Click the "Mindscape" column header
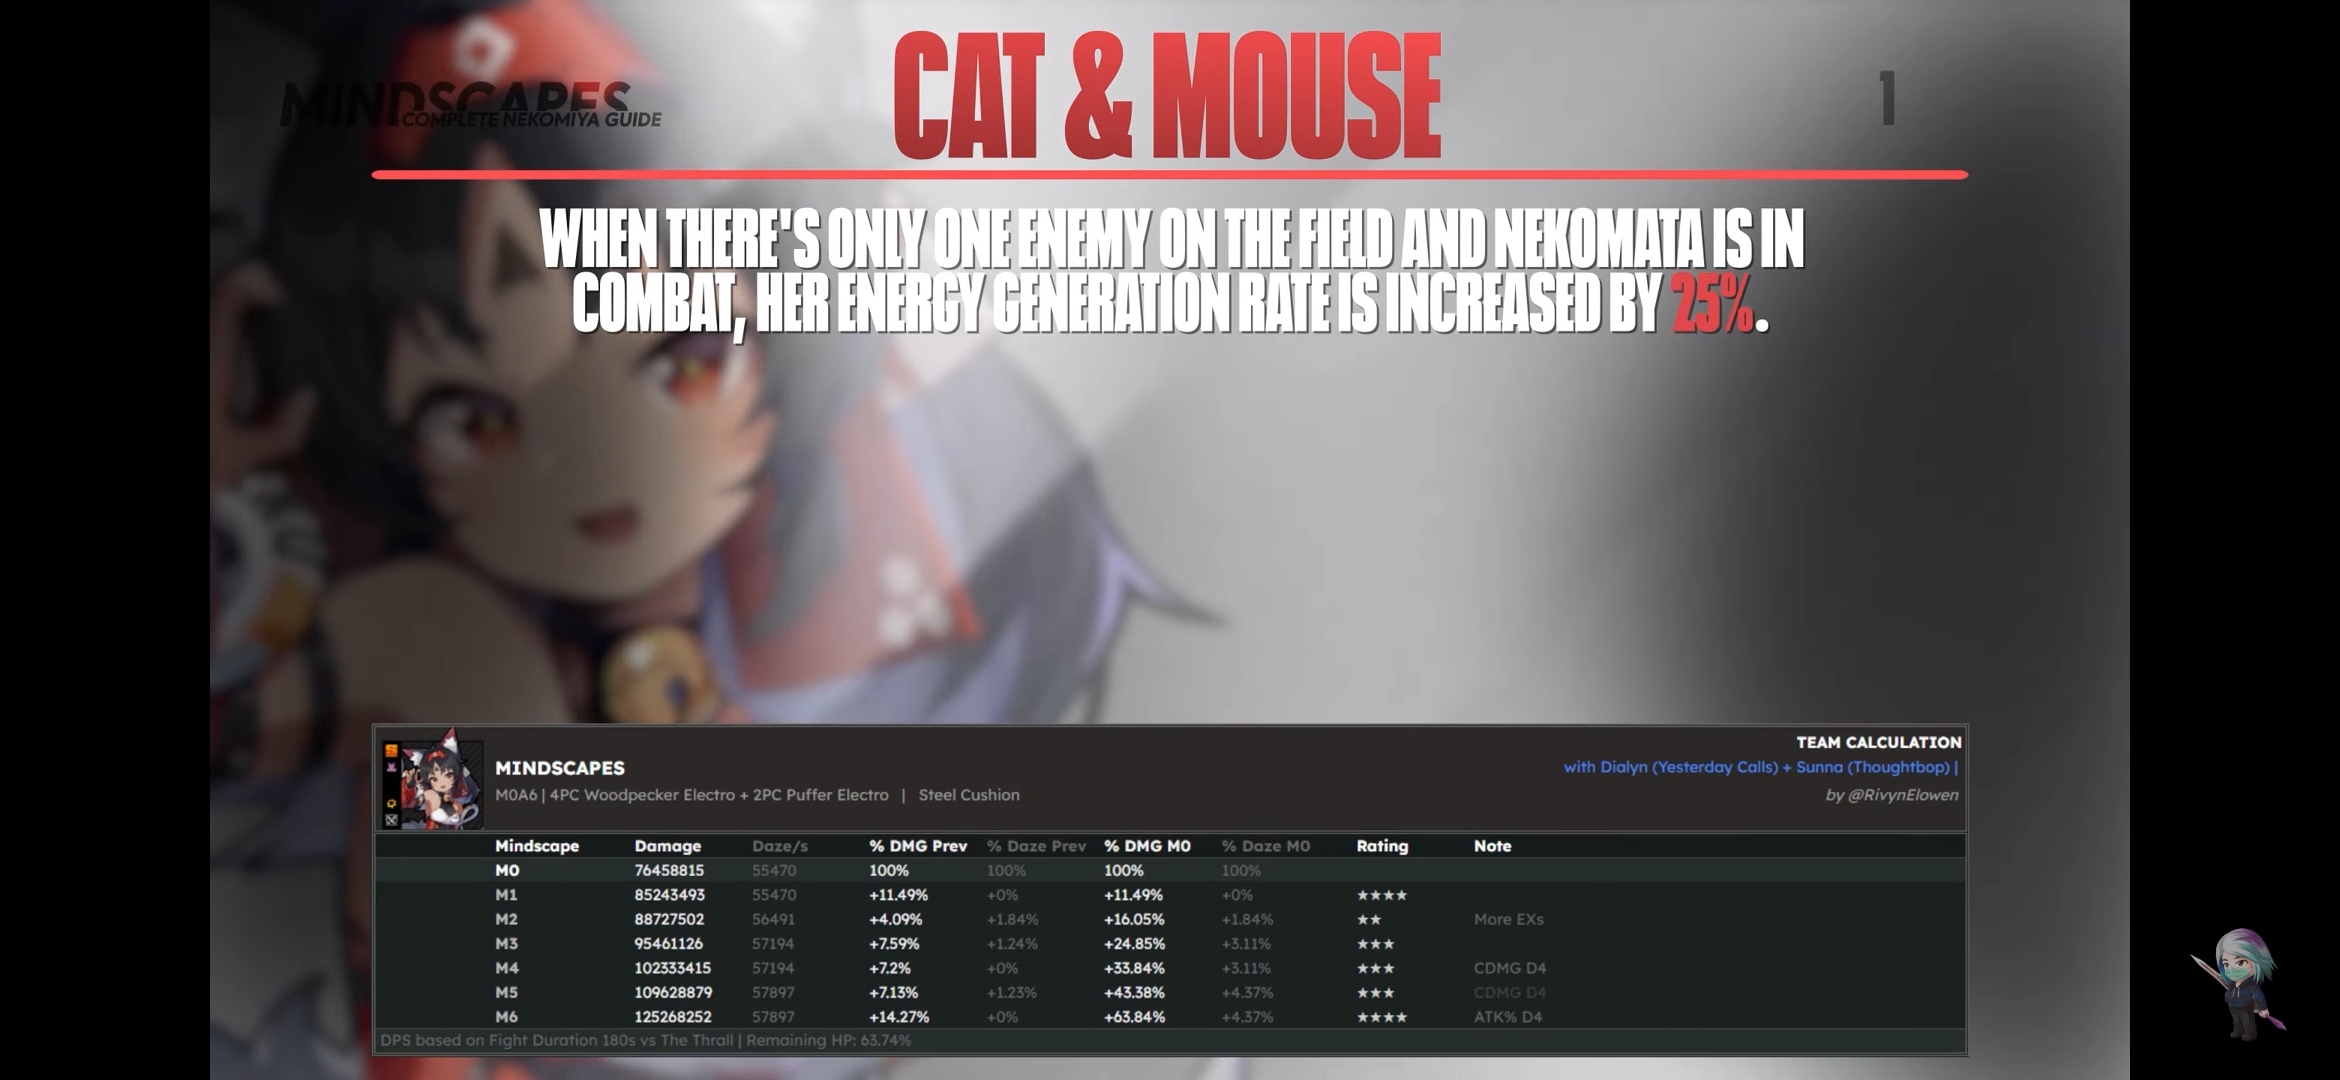 (537, 846)
